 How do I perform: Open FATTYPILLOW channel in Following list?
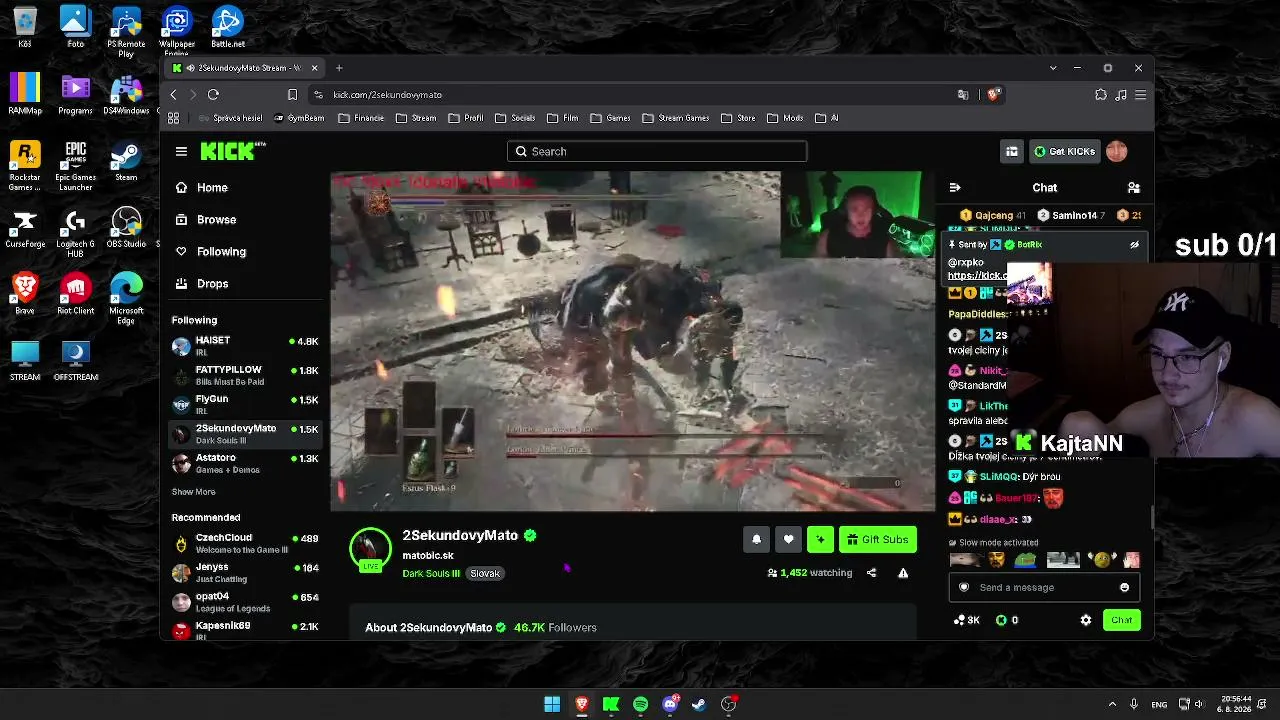(x=245, y=375)
